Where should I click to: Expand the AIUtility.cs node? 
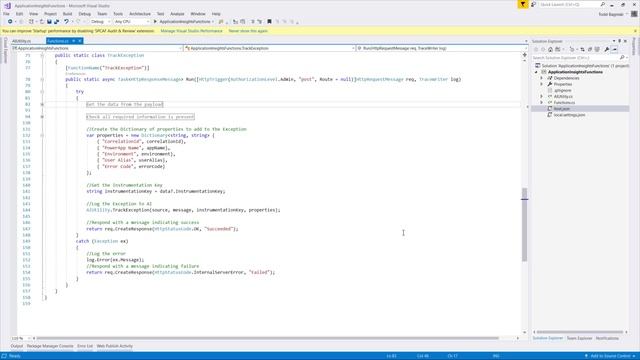coord(542,97)
